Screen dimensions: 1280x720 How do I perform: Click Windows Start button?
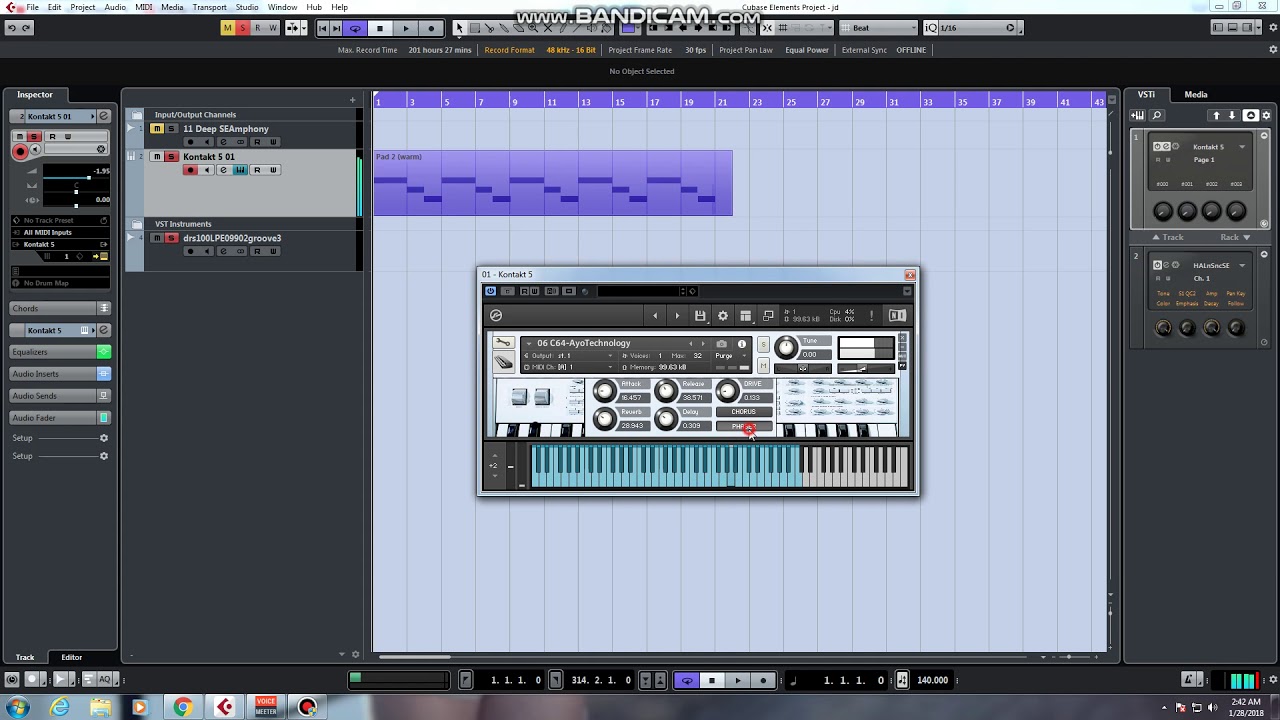[17, 707]
